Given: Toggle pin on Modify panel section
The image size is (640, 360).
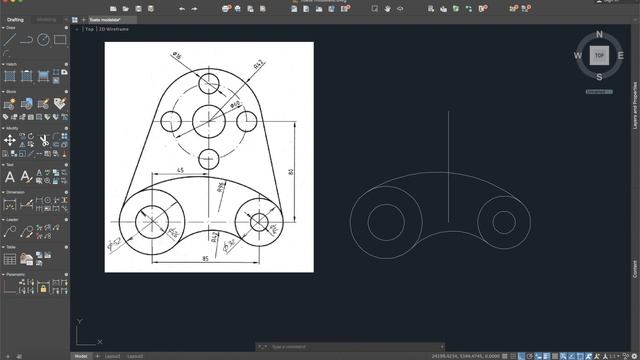Looking at the screenshot, I should click(66, 128).
